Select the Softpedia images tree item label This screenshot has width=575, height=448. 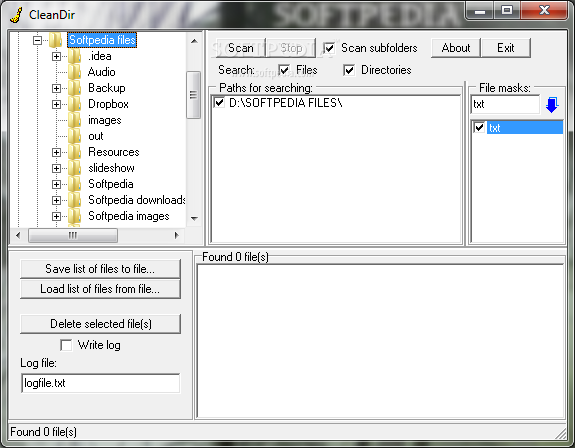point(129,216)
